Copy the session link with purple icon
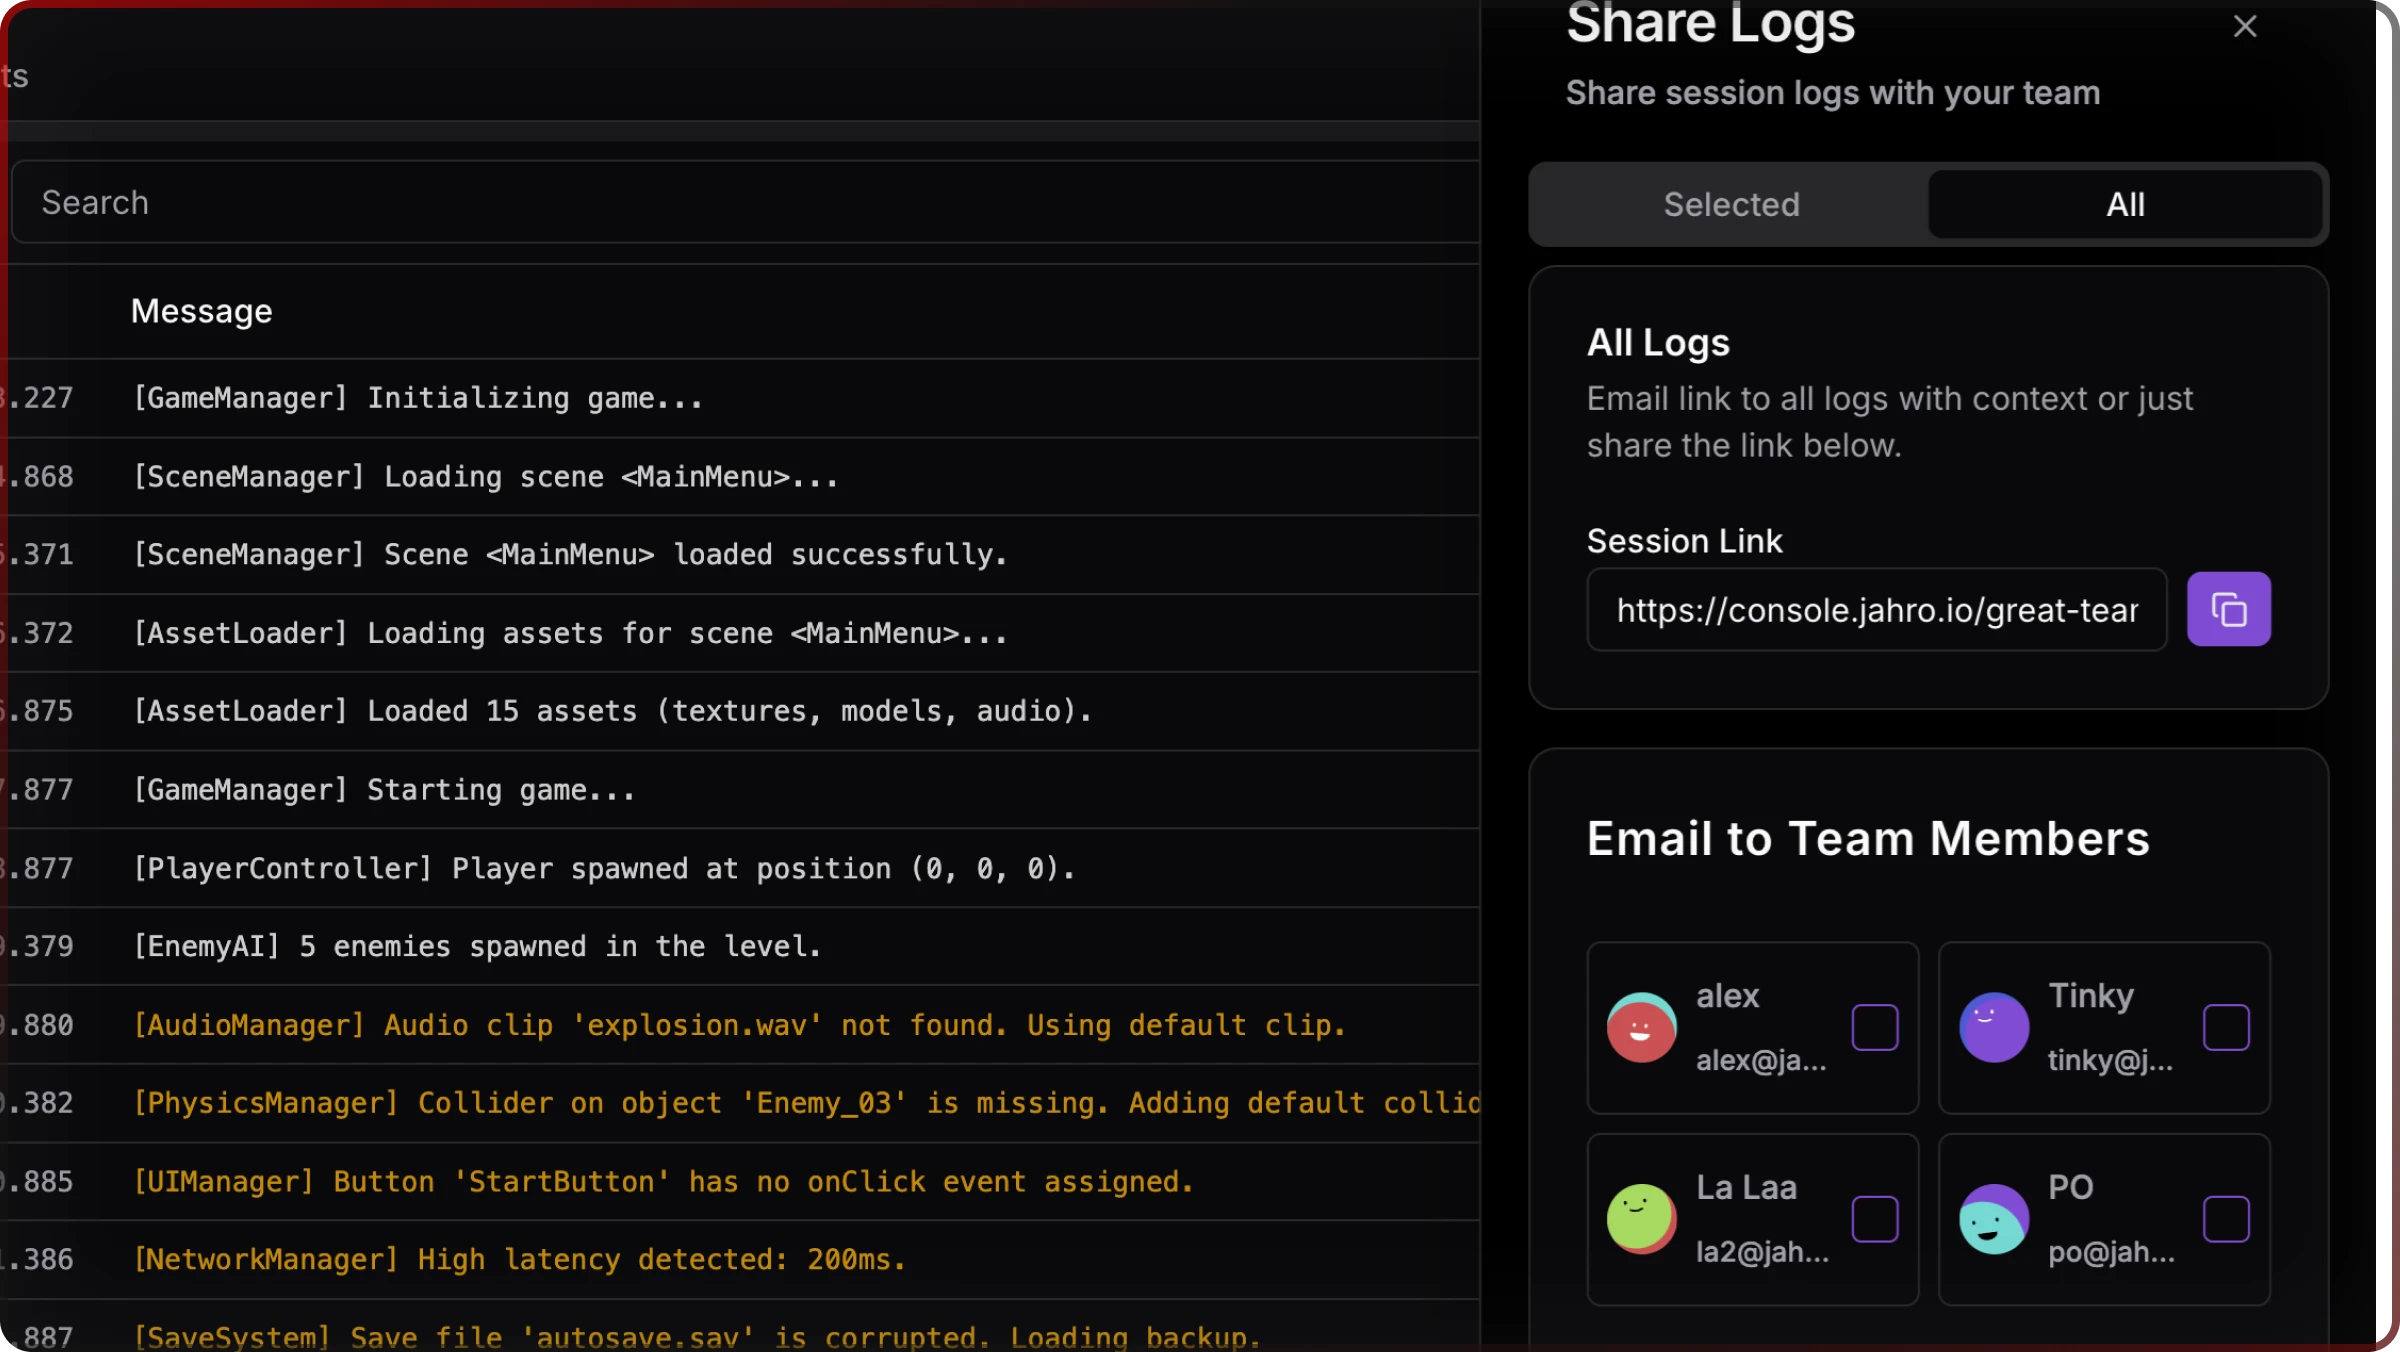This screenshot has width=2400, height=1352. pos(2228,609)
